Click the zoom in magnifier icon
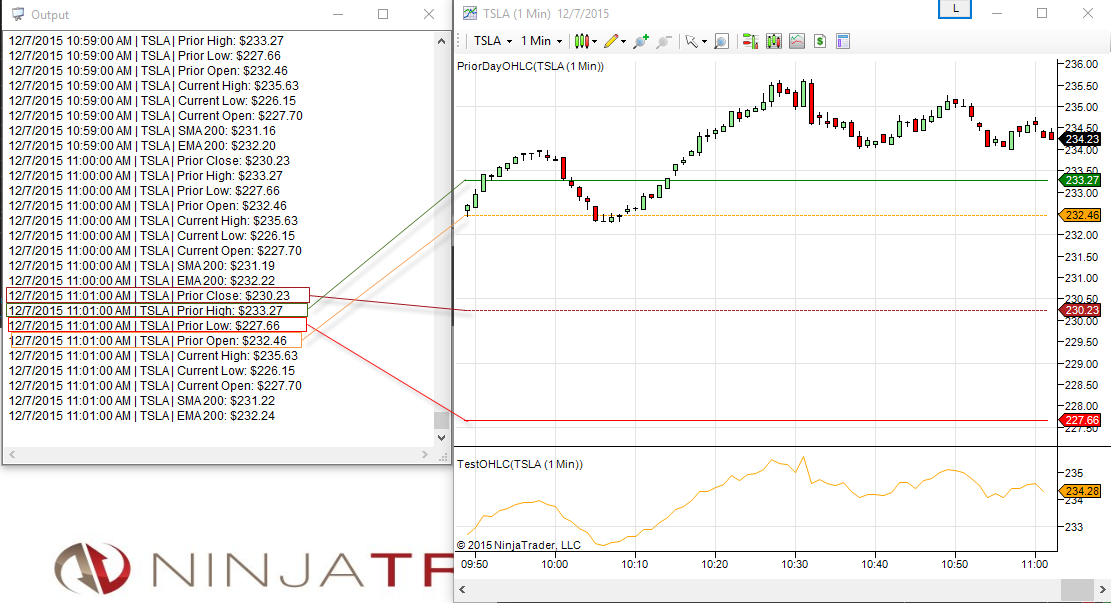The width and height of the screenshot is (1111, 603). pyautogui.click(x=641, y=41)
